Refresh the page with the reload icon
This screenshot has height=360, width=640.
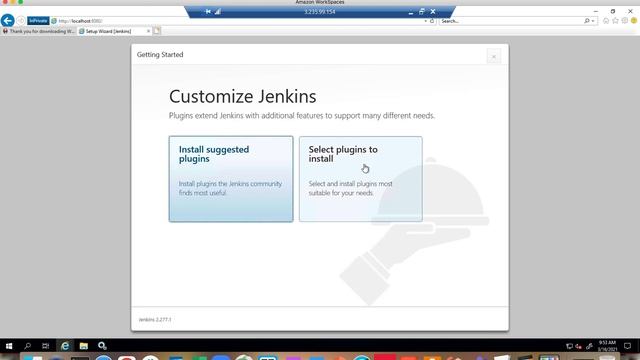click(x=432, y=21)
